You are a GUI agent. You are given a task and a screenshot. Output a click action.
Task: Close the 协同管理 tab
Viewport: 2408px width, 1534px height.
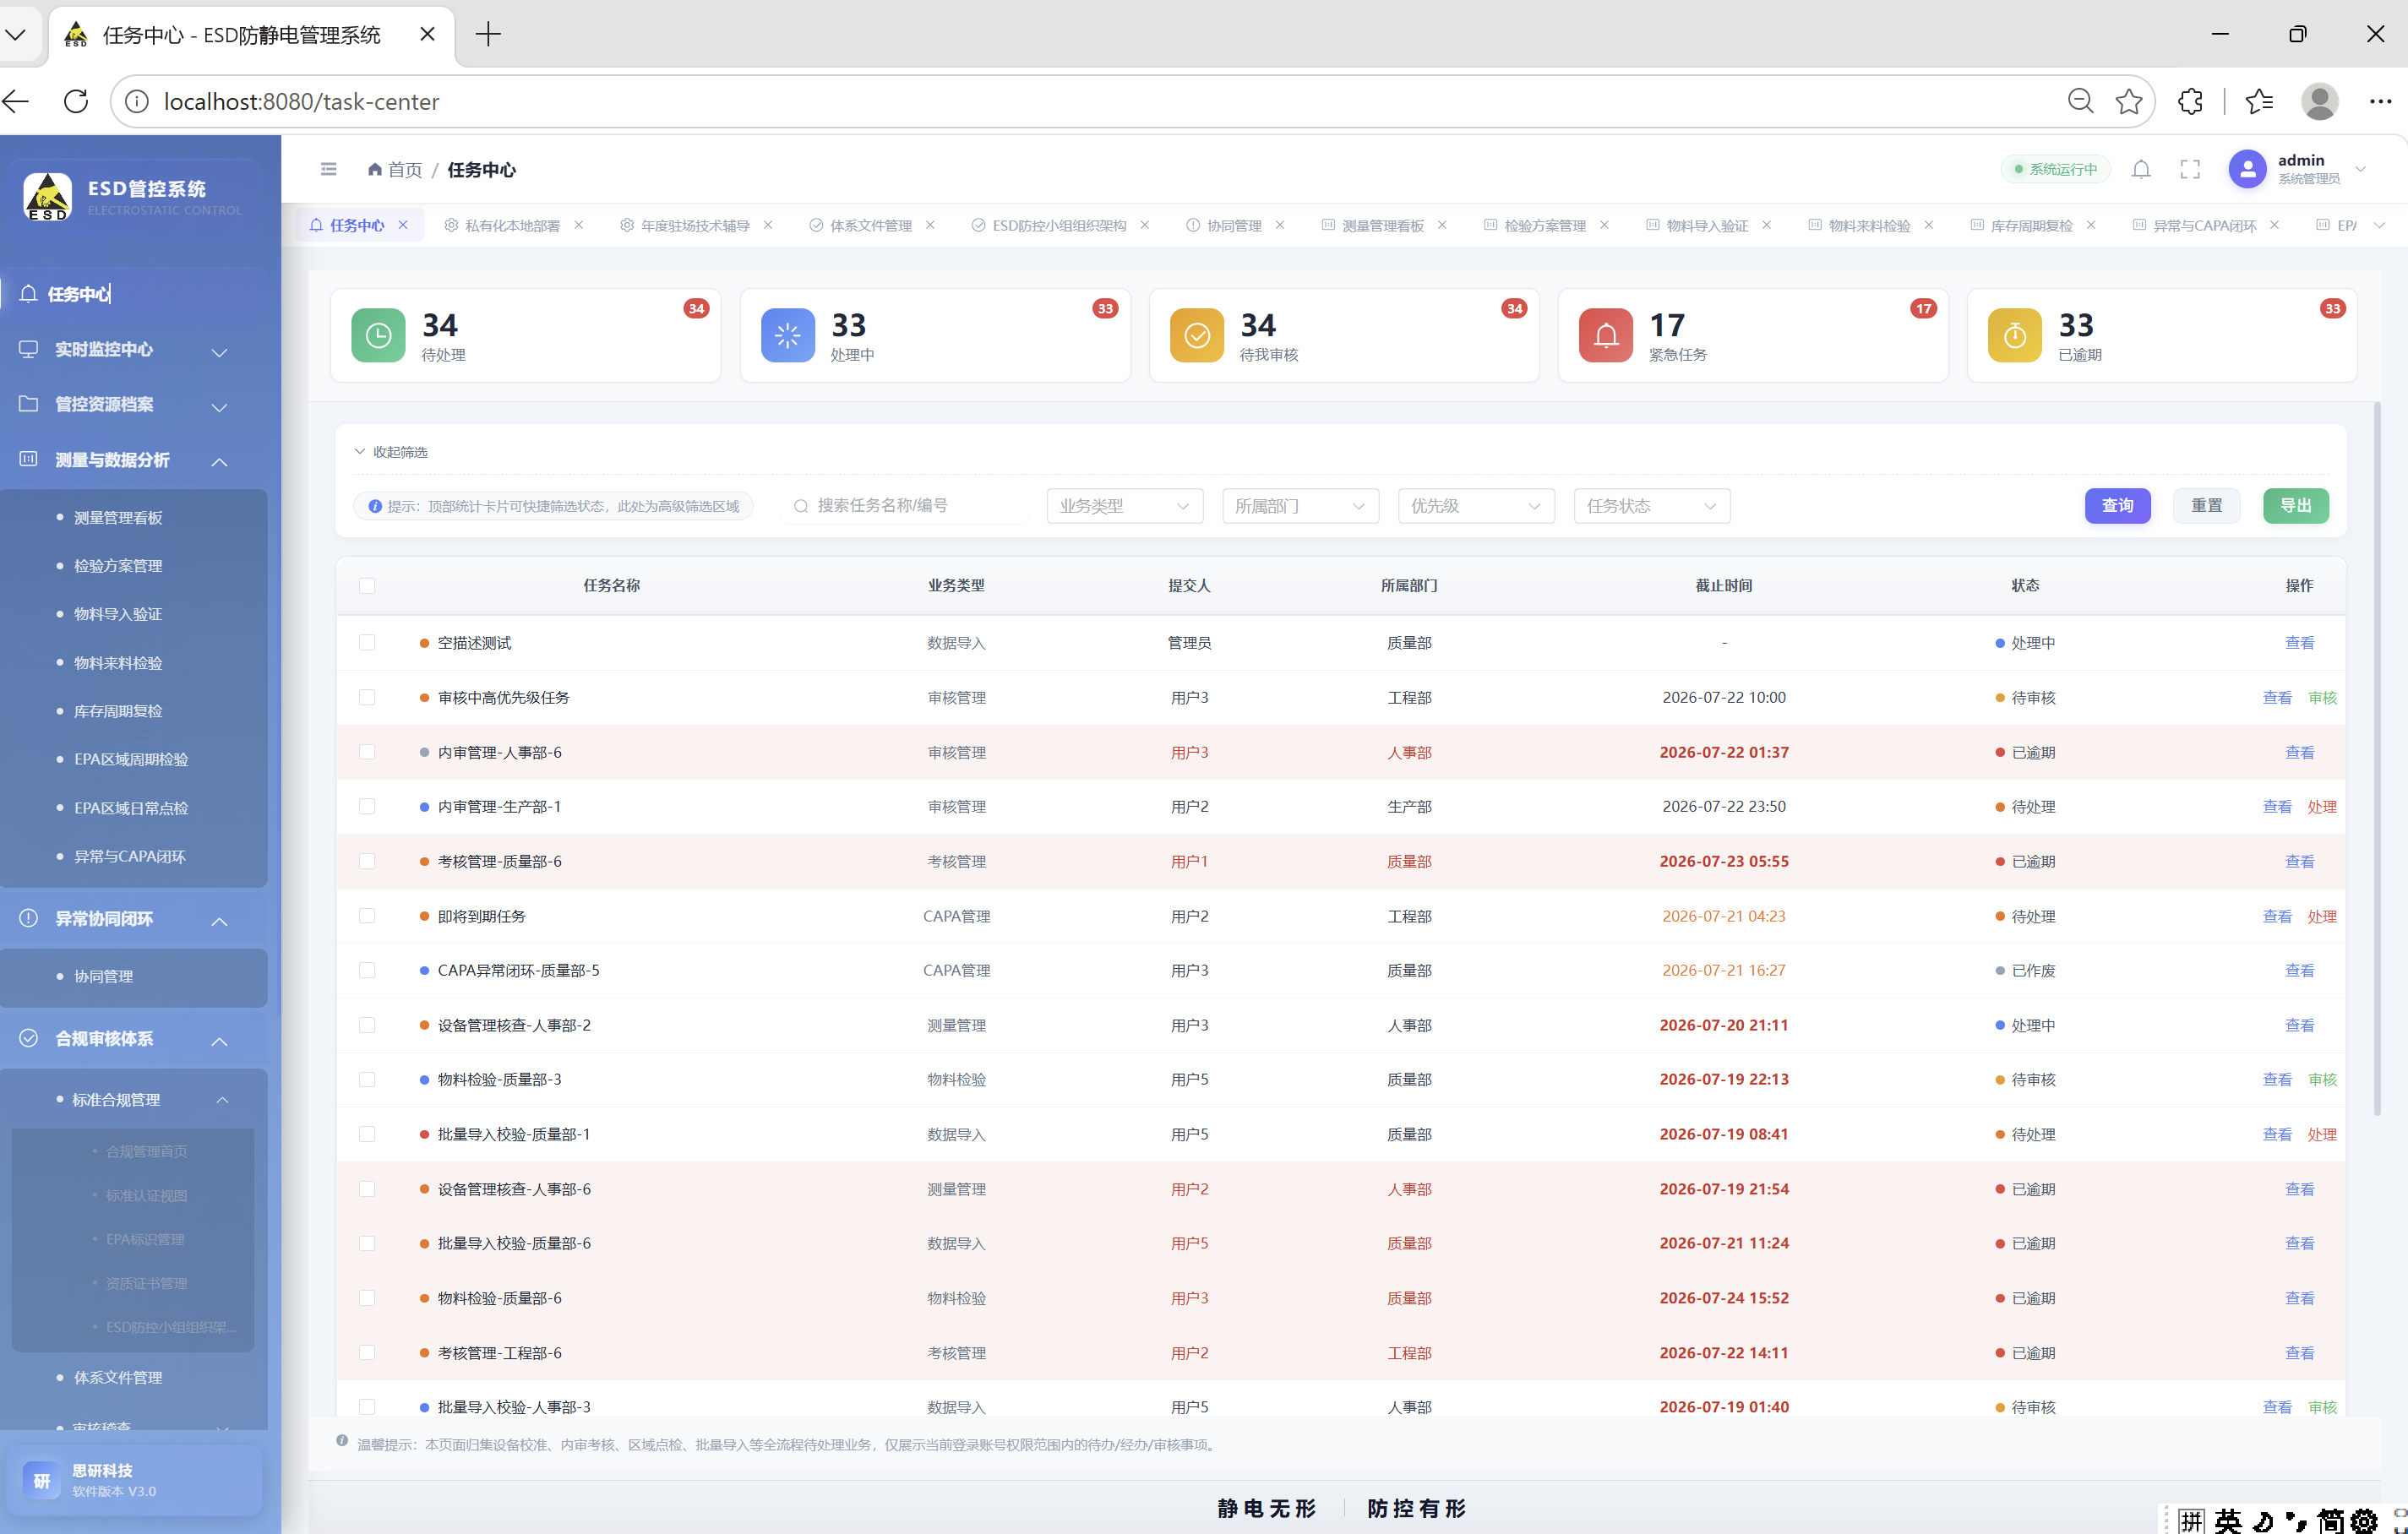[x=1280, y=225]
